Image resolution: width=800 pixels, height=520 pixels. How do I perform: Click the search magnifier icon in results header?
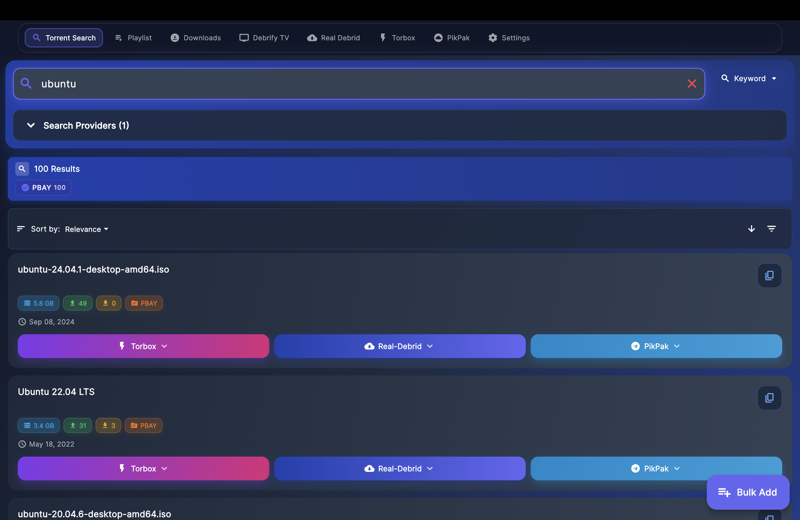coord(22,169)
